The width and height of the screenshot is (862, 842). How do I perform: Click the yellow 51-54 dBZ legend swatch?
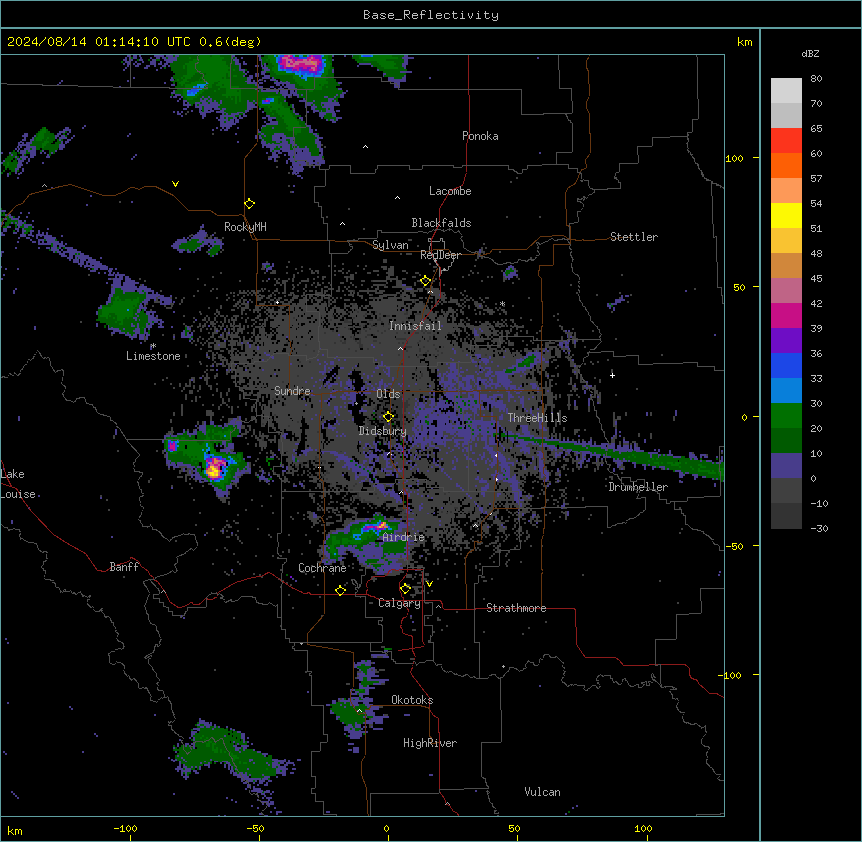786,215
